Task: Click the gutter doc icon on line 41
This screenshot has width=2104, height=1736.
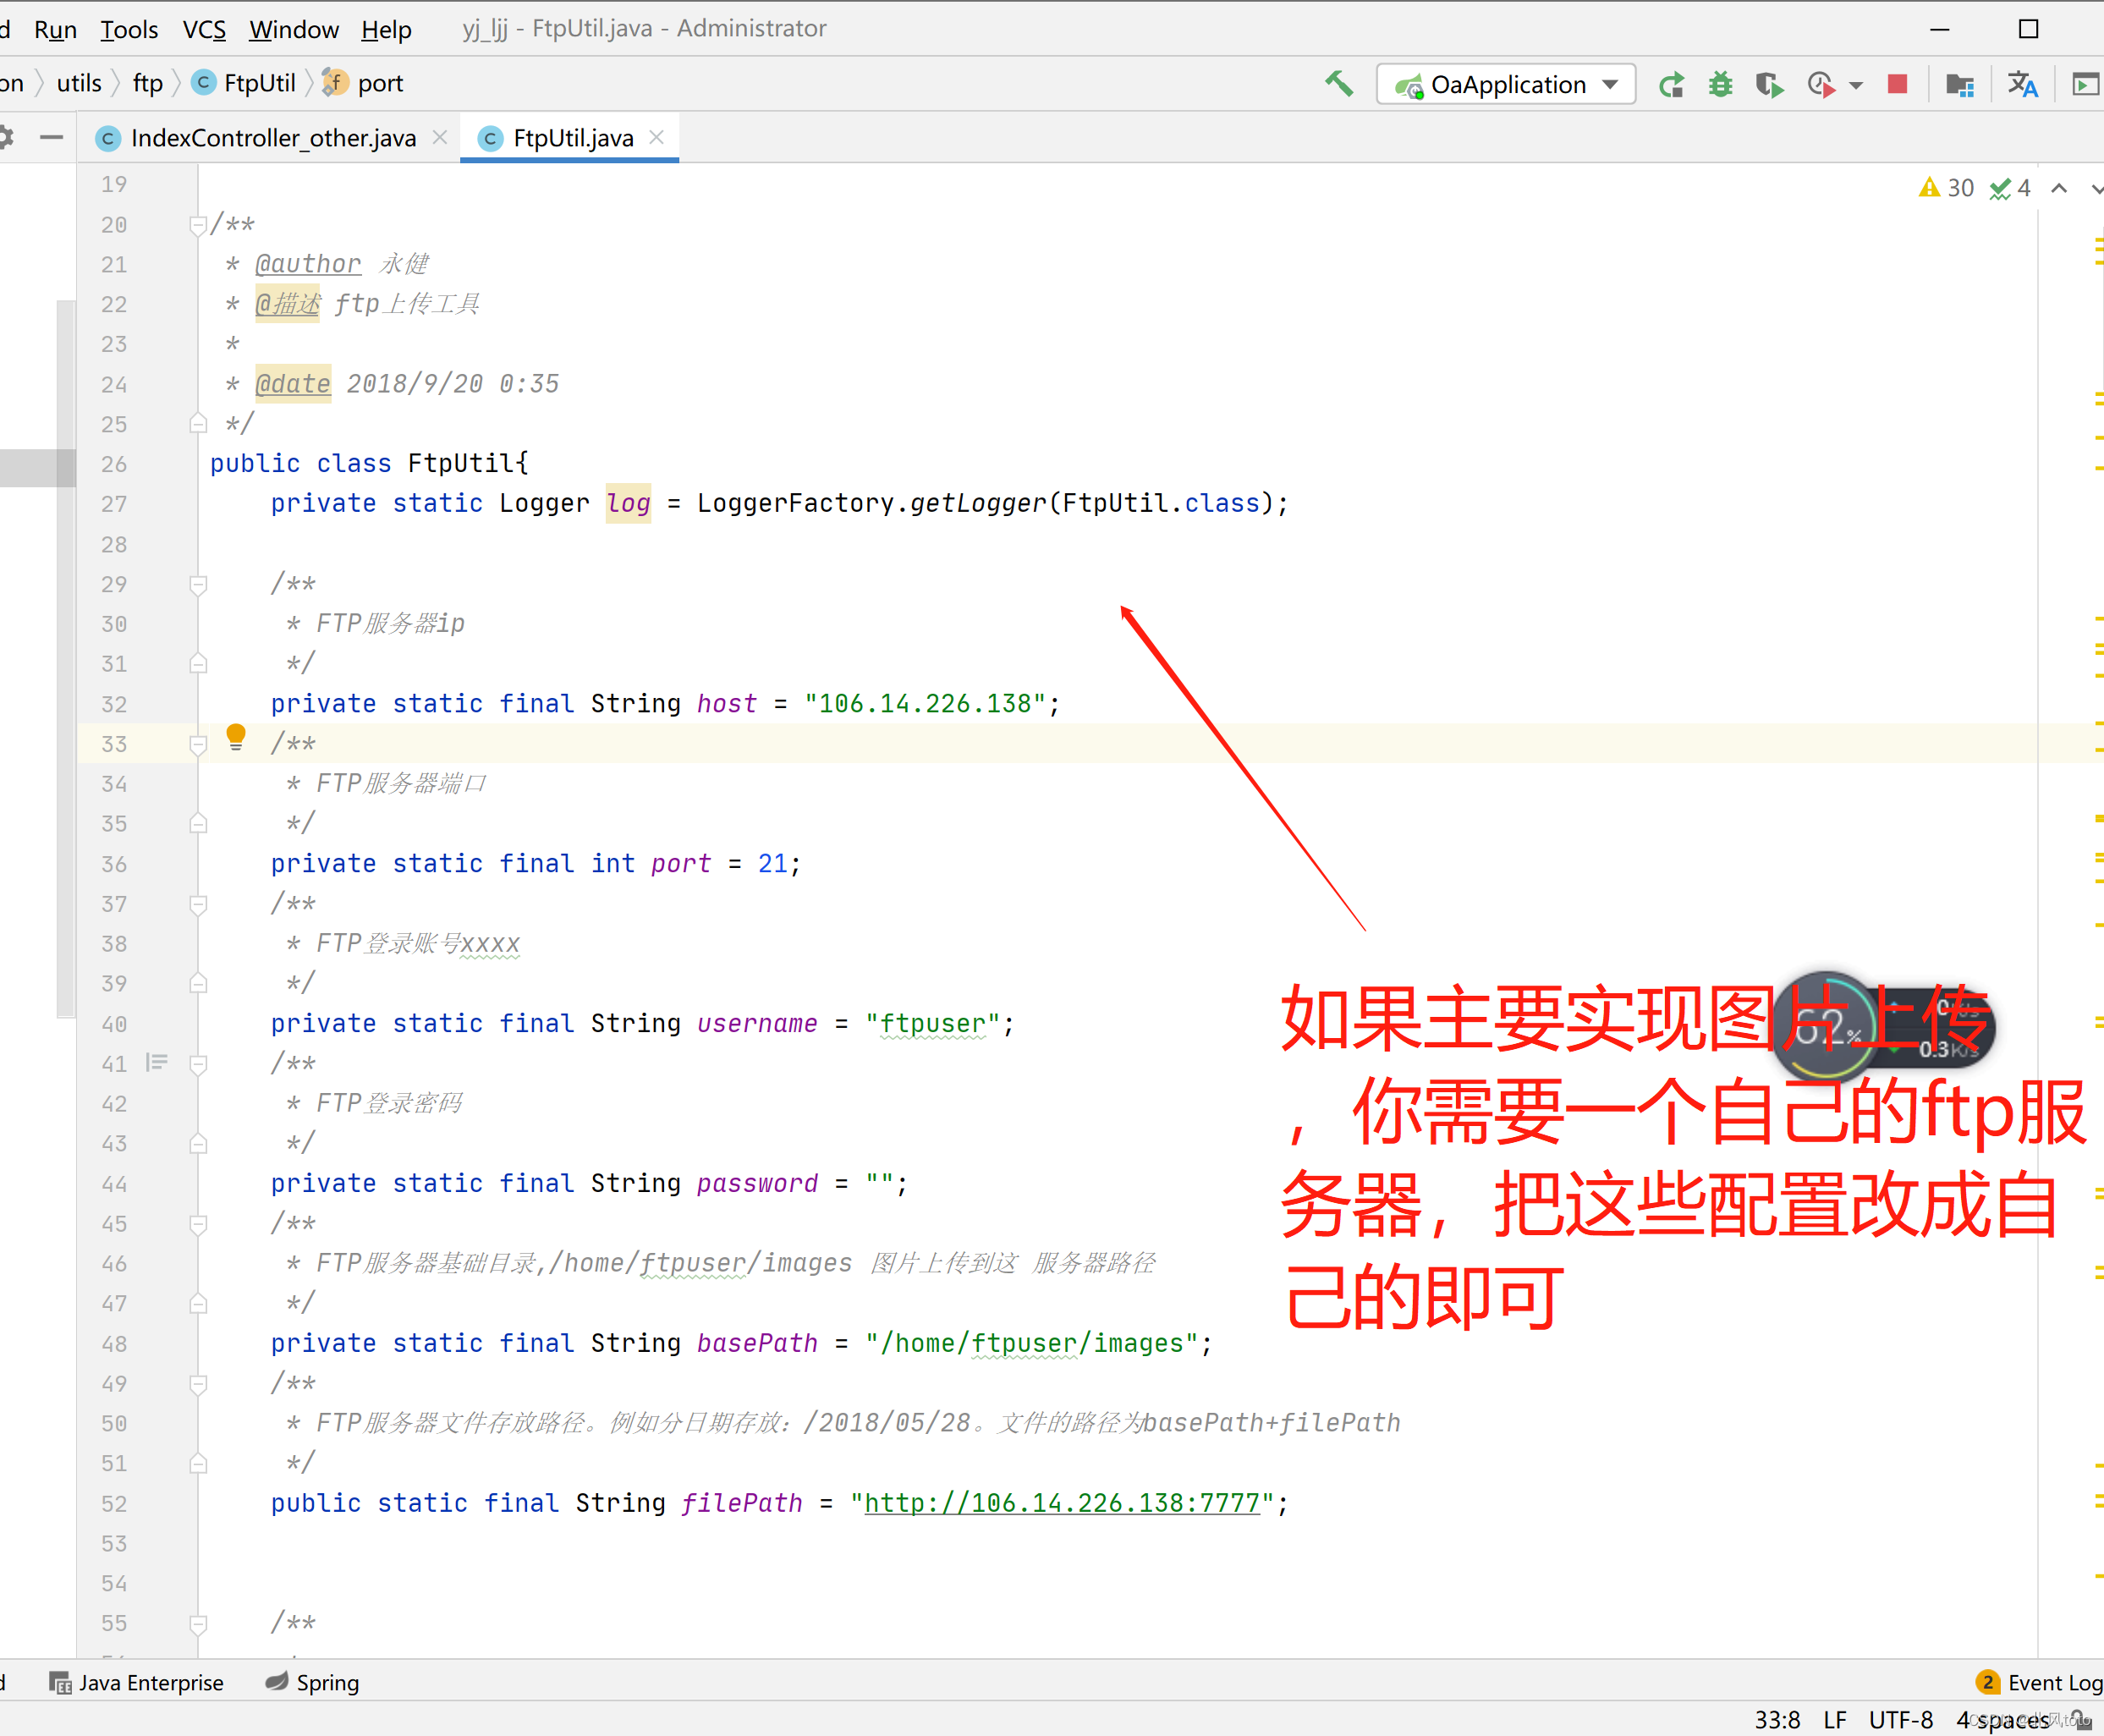Action: (x=157, y=1063)
